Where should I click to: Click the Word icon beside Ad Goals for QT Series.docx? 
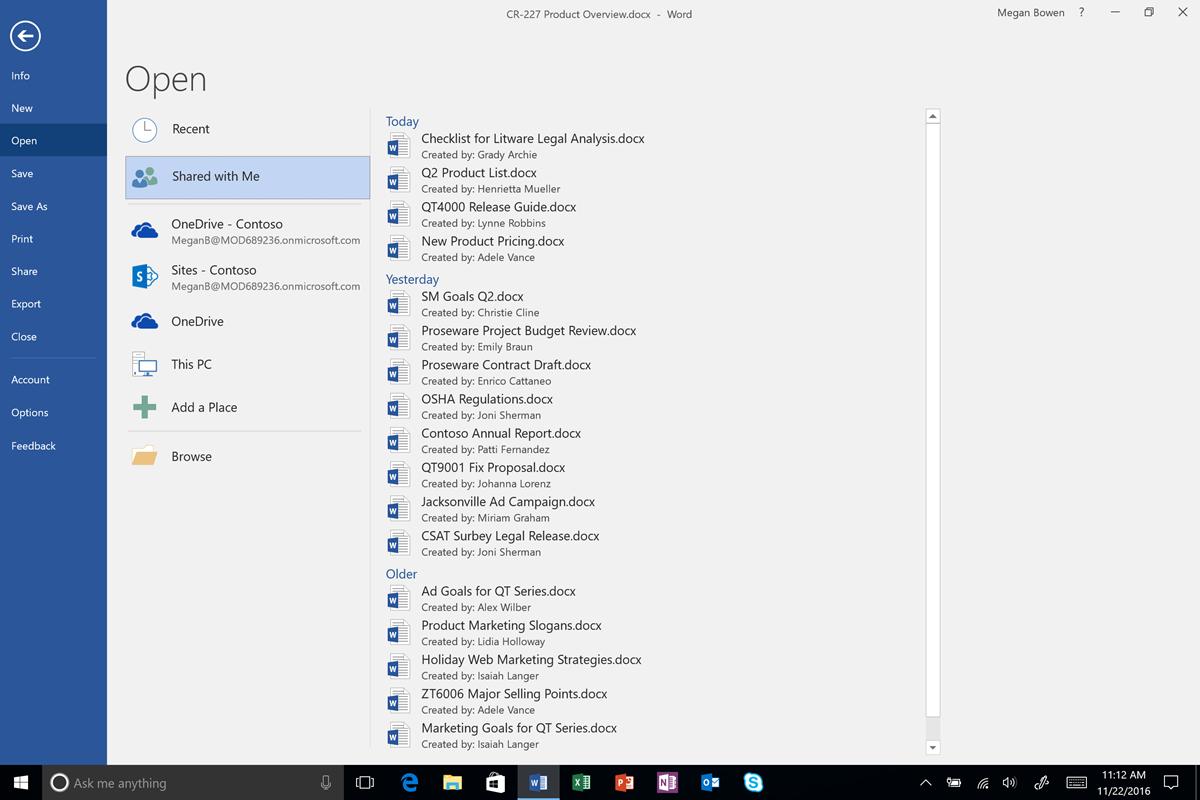398,598
